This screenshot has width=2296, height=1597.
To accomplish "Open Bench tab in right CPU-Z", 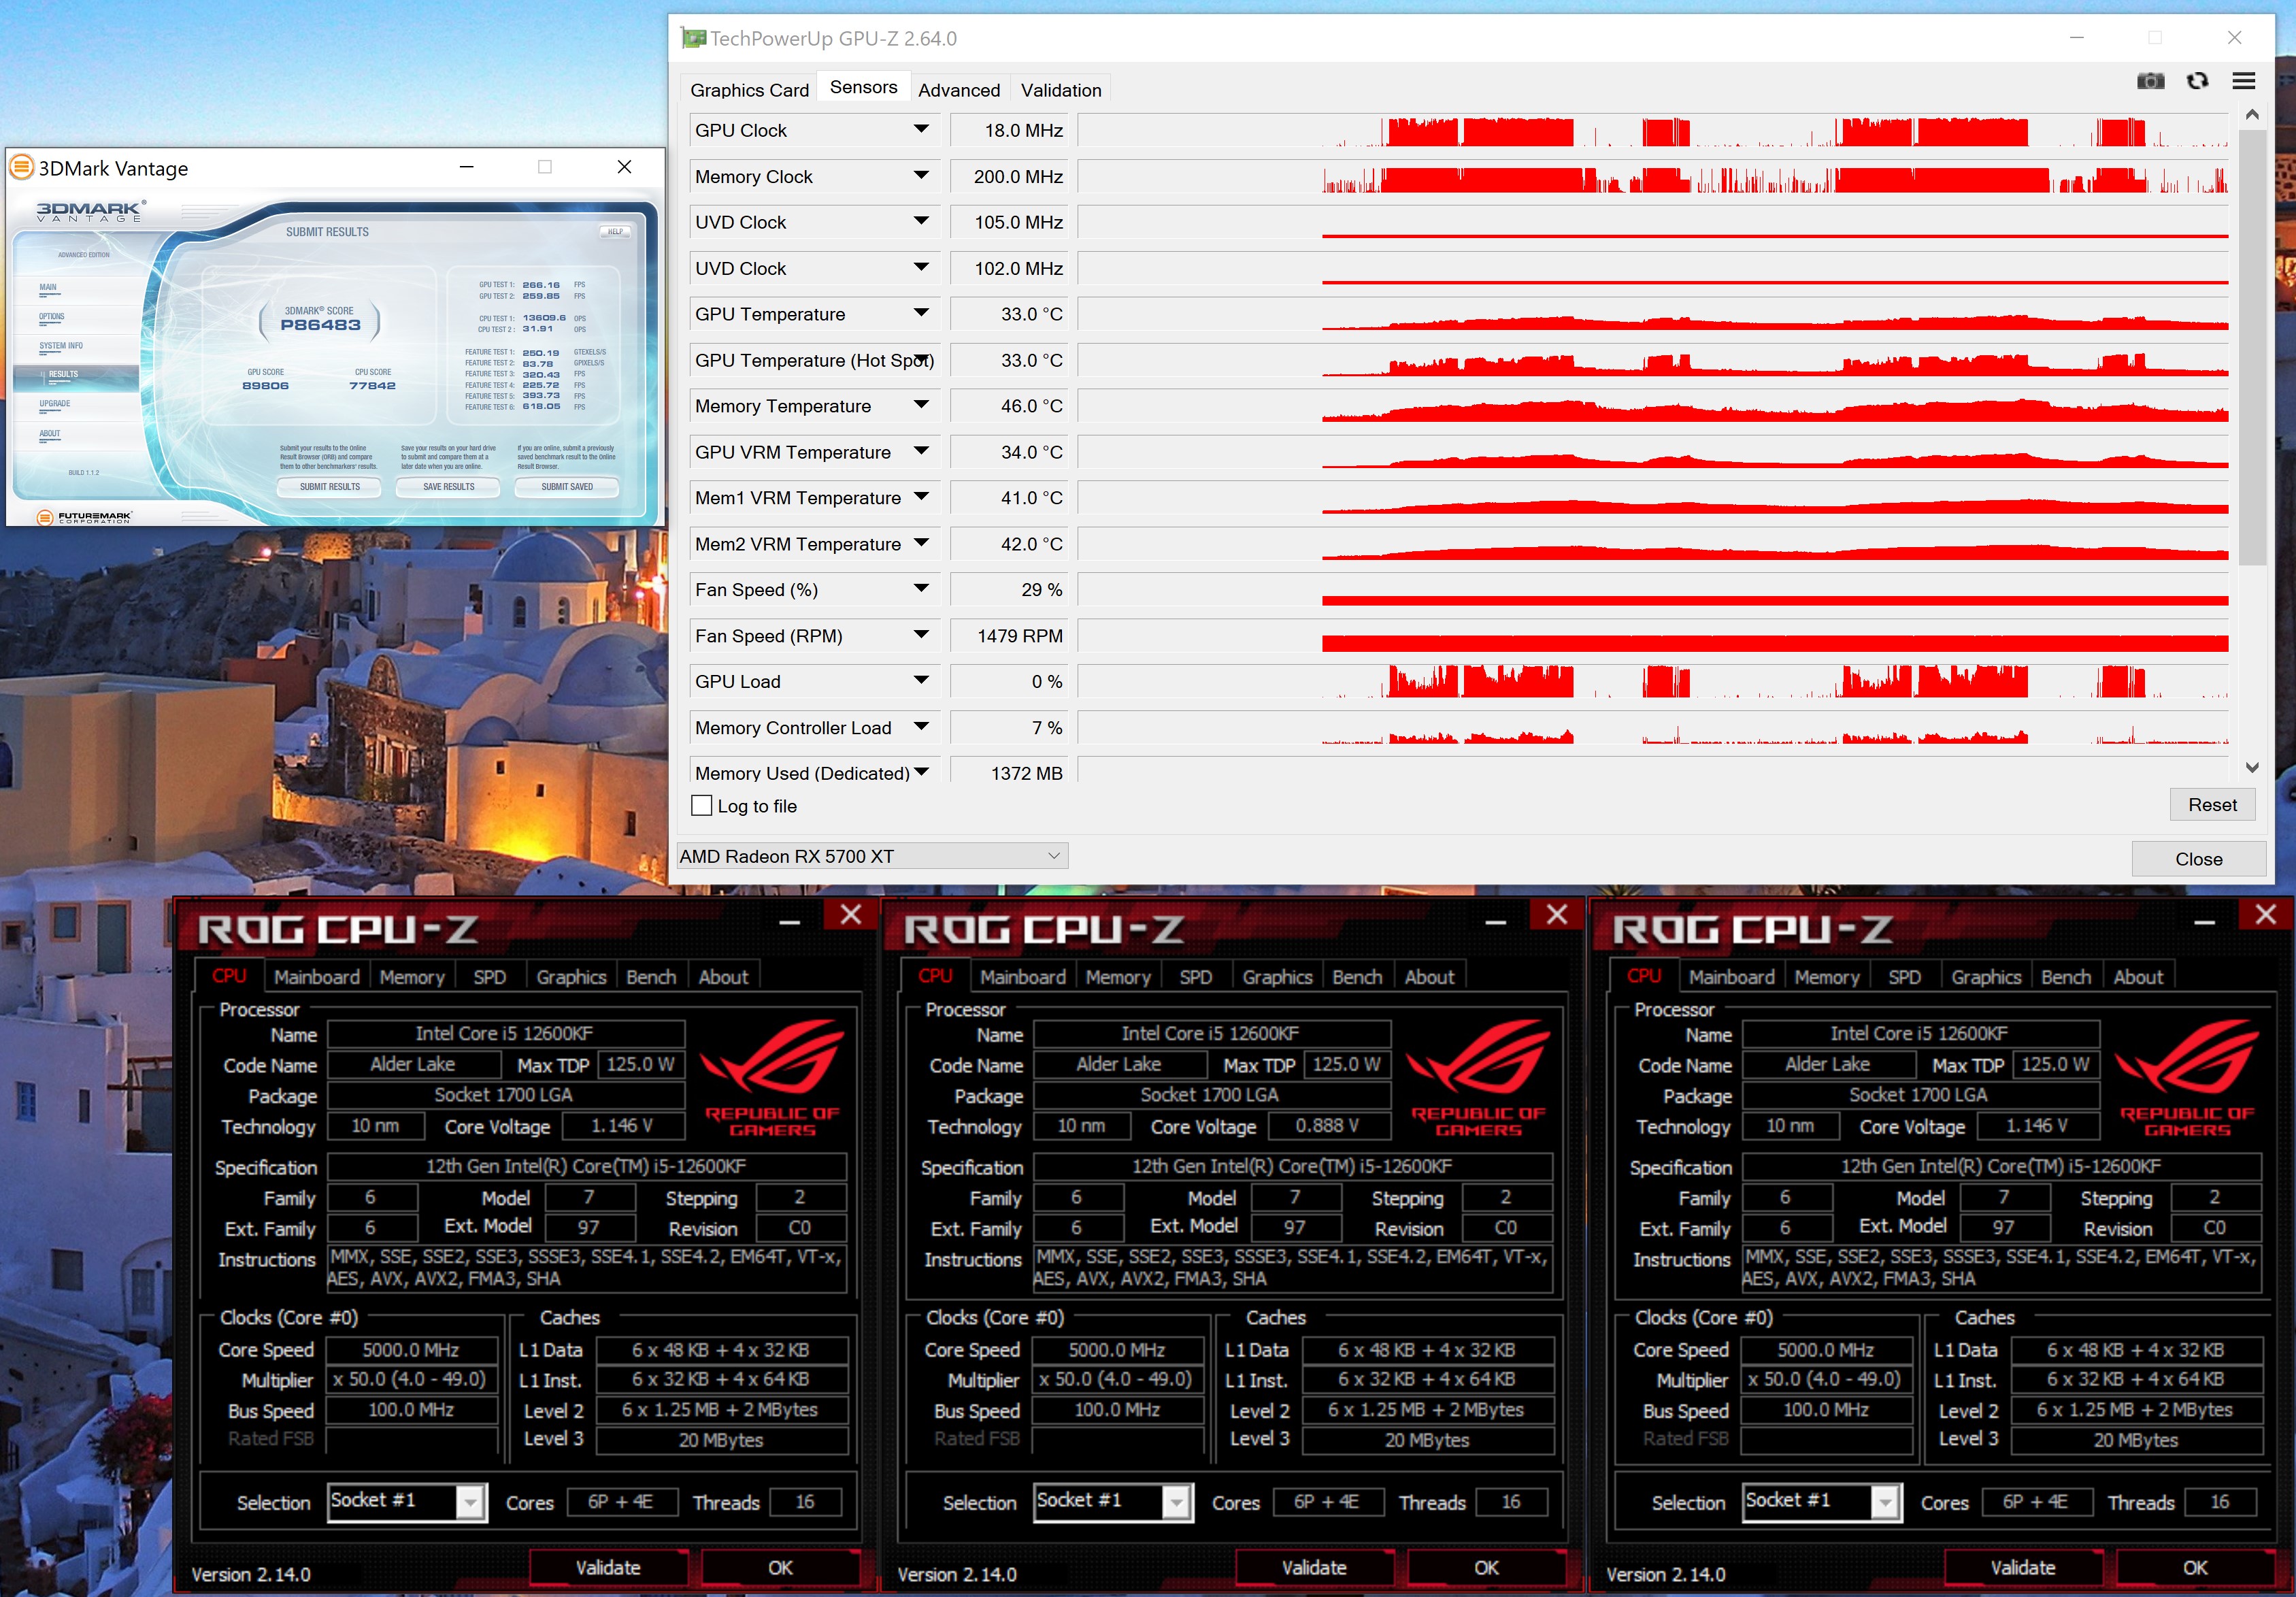I will [x=2066, y=977].
